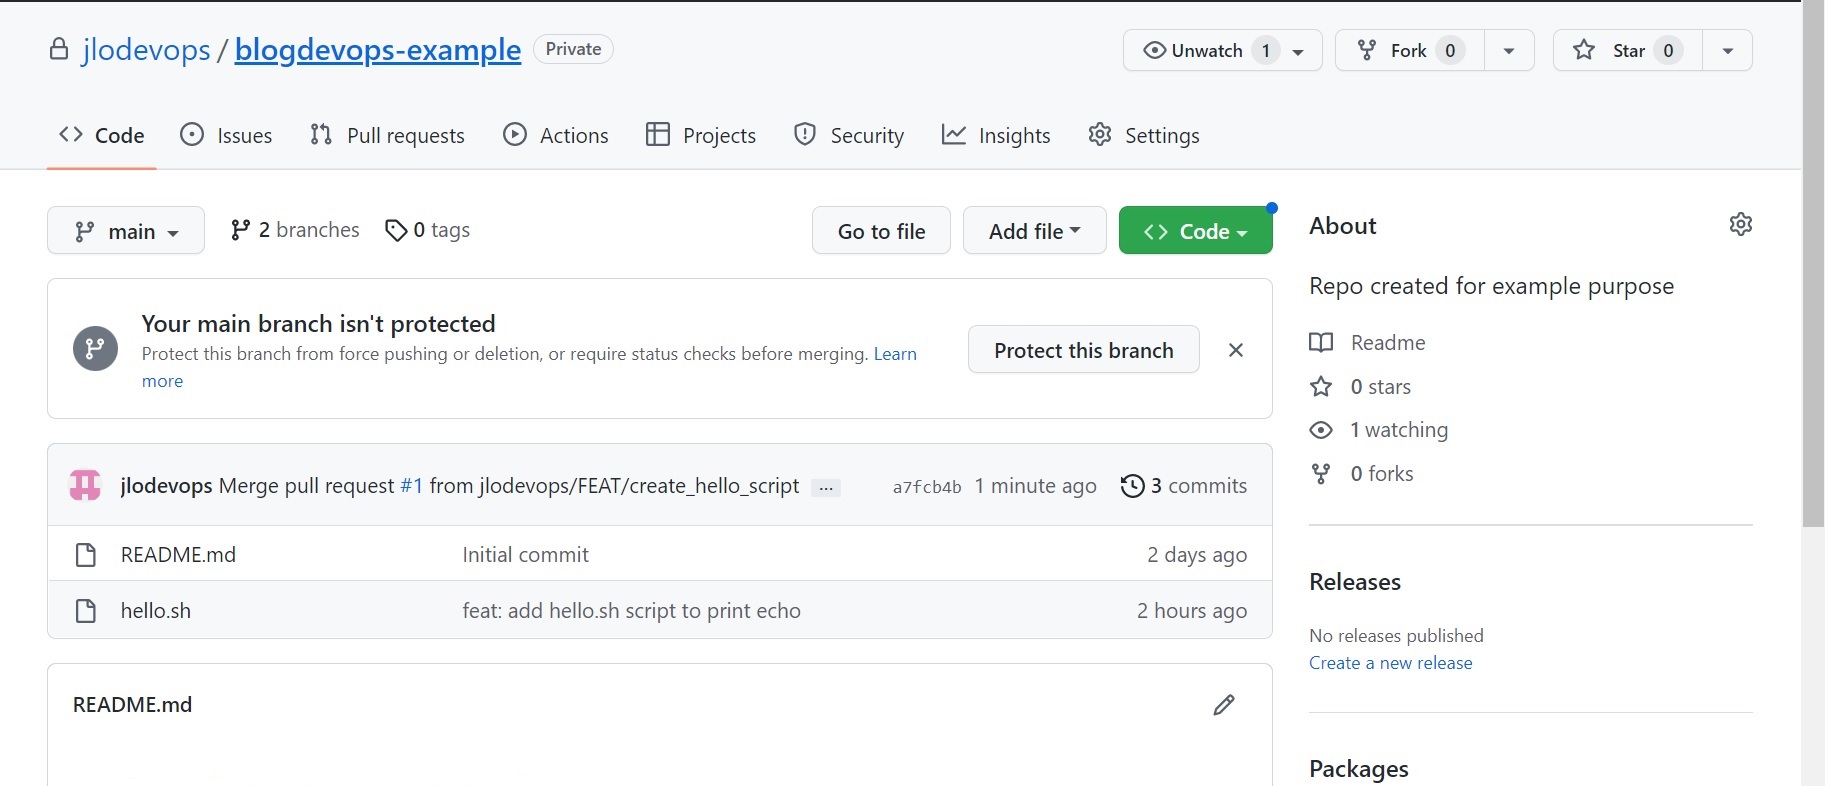The height and width of the screenshot is (786, 1836).
Task: Click the Go to file button
Action: [x=881, y=231]
